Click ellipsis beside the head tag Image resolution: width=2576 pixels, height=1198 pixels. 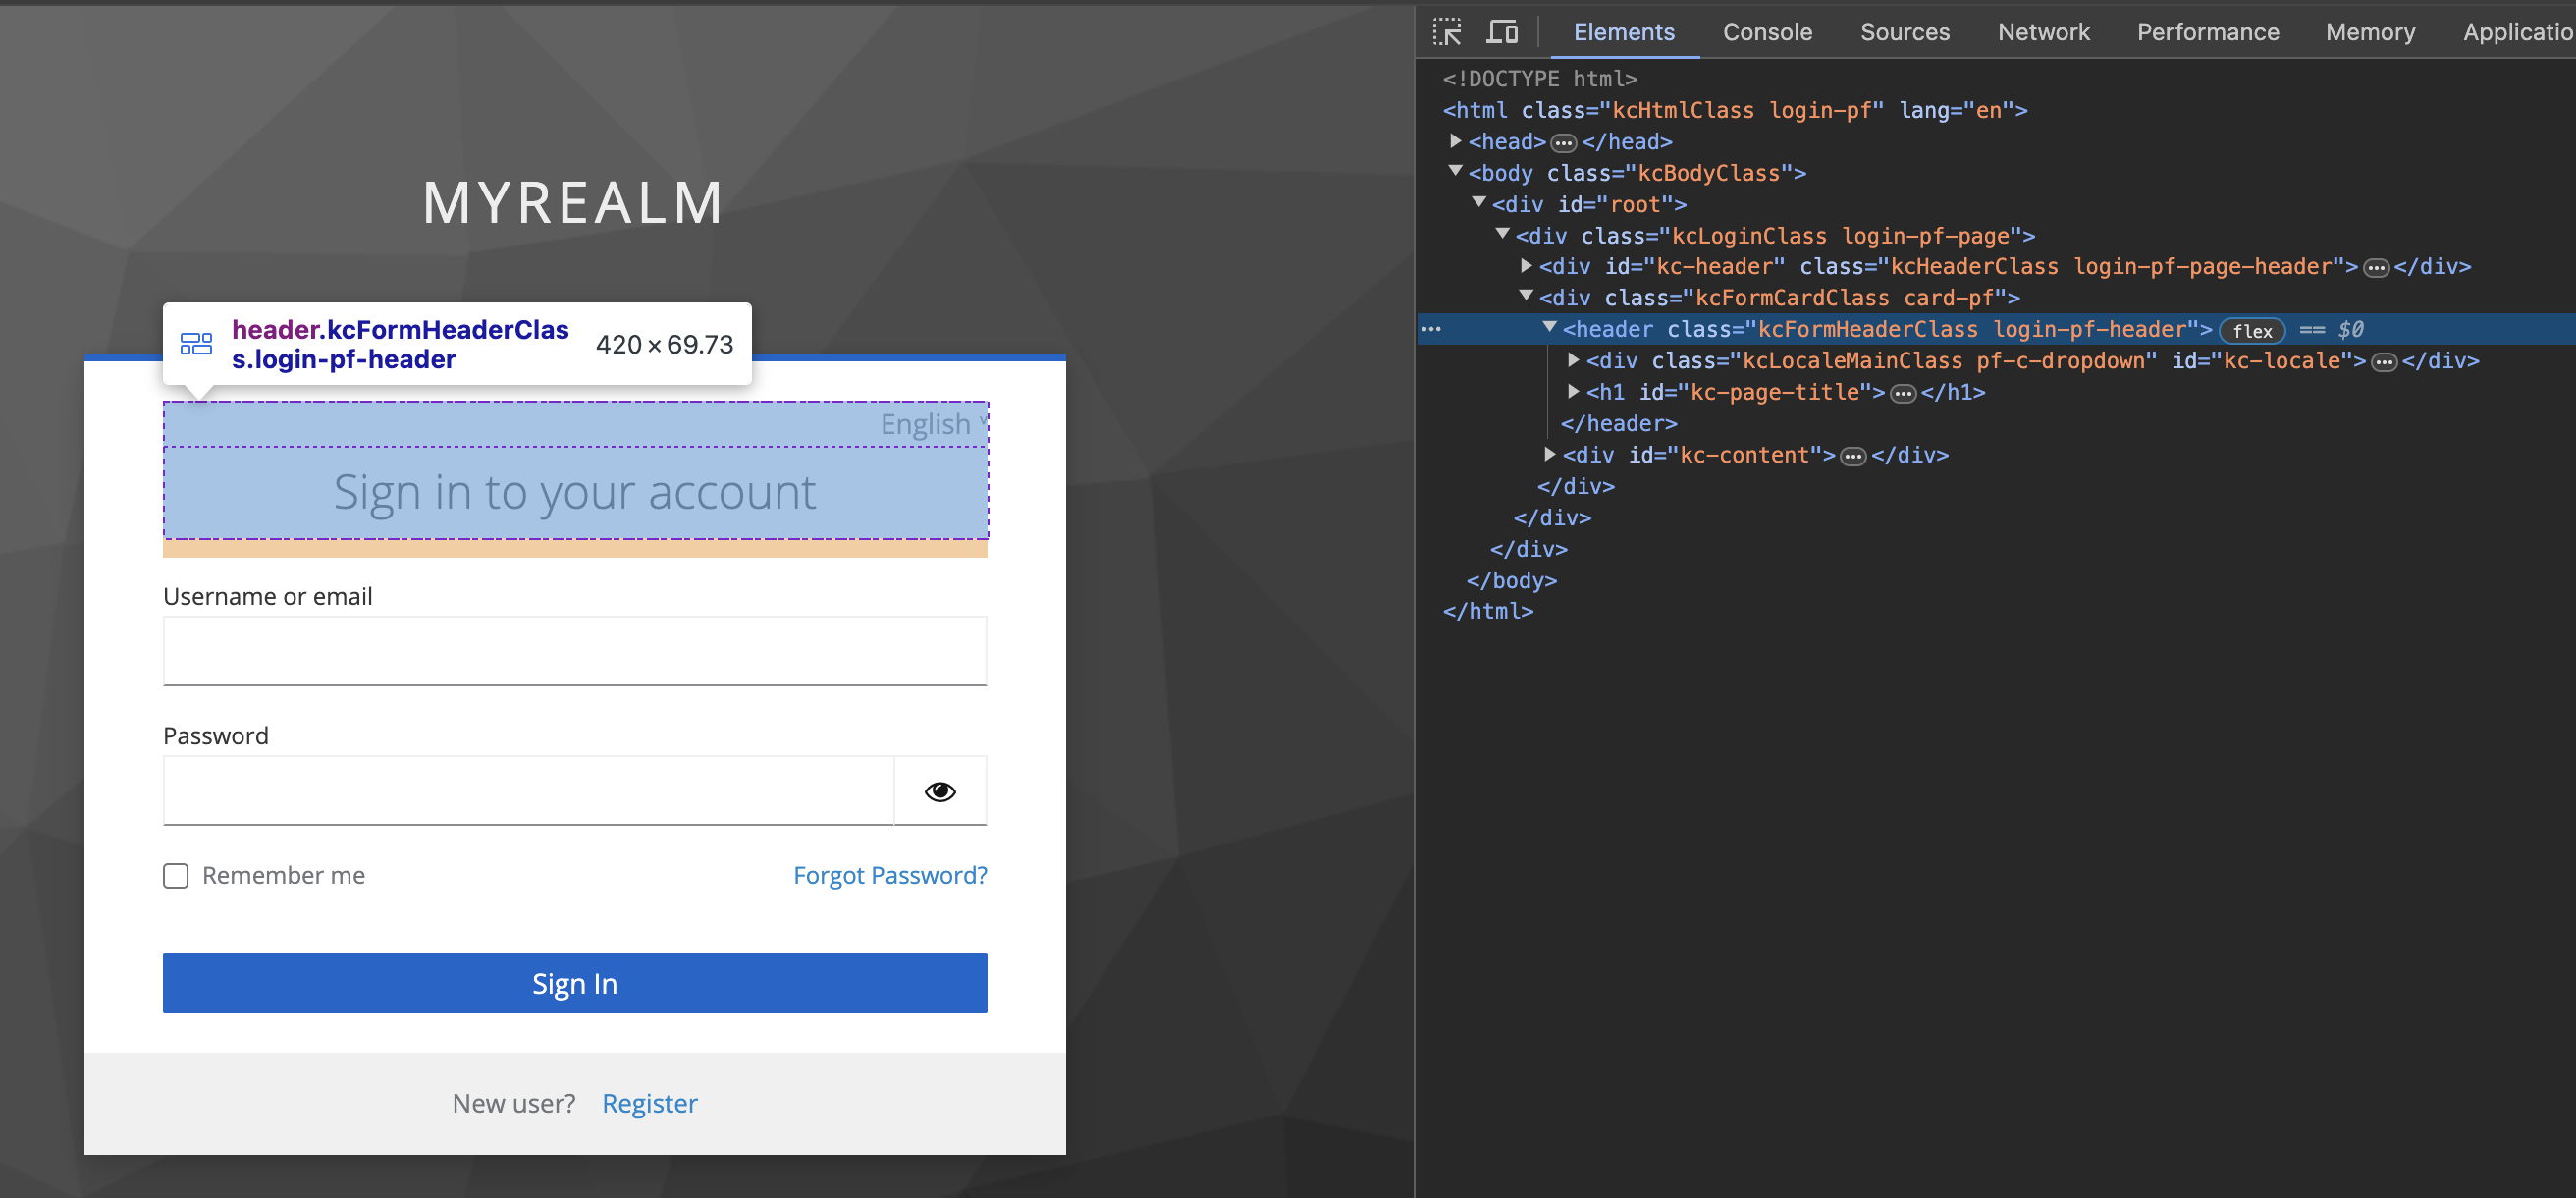pyautogui.click(x=1562, y=143)
